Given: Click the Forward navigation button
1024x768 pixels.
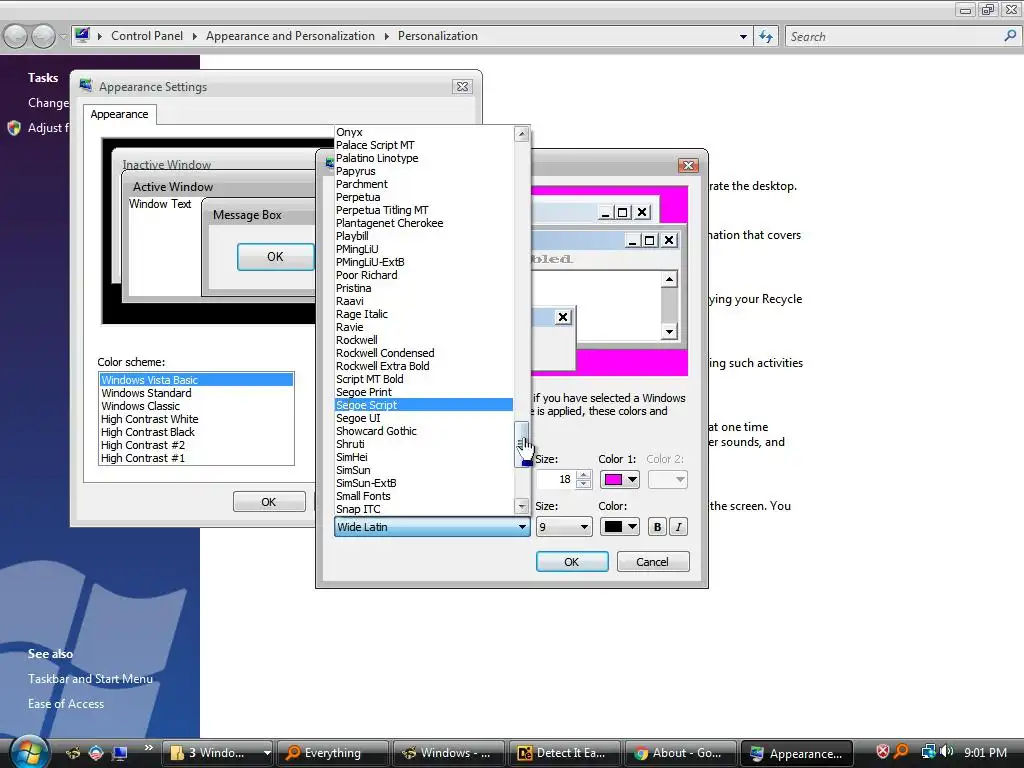Looking at the screenshot, I should click(43, 37).
